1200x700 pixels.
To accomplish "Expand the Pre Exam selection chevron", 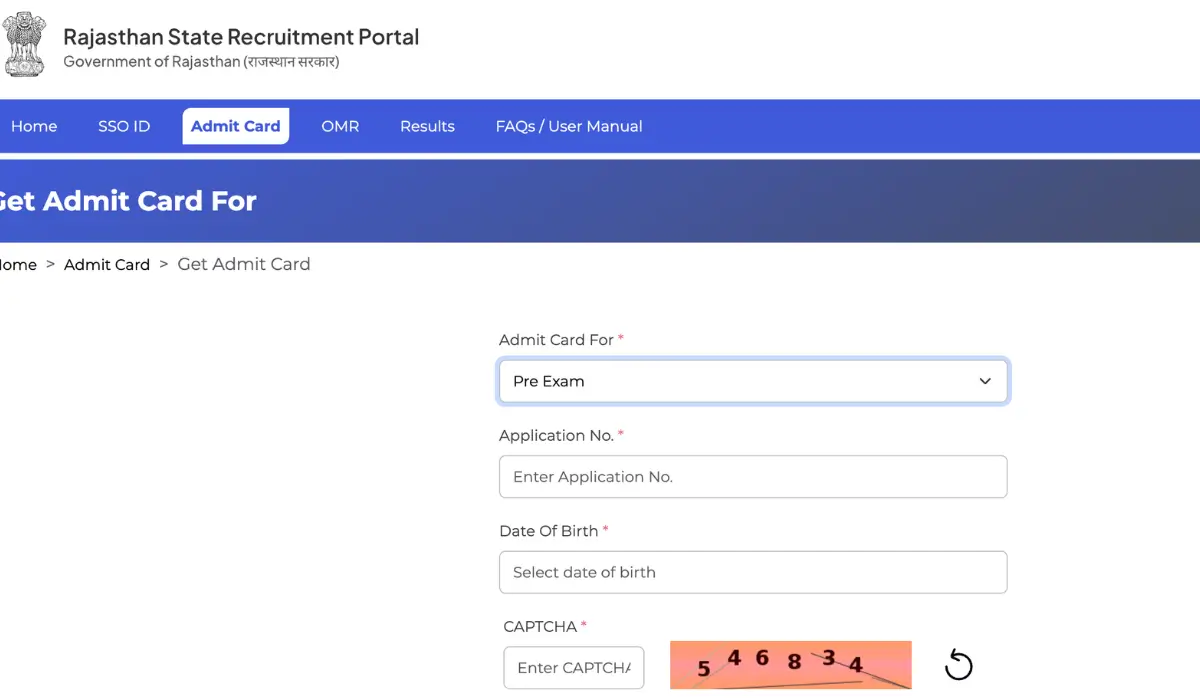I will [984, 381].
